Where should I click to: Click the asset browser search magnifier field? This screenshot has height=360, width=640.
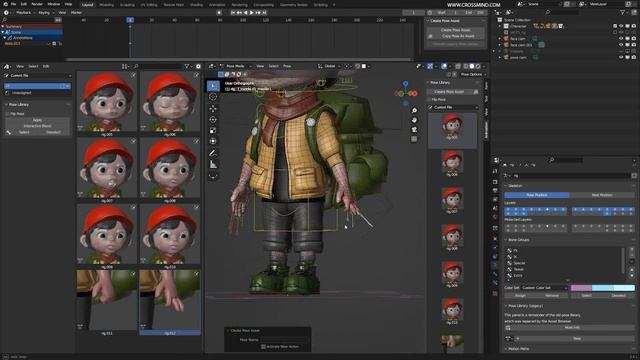coord(159,66)
